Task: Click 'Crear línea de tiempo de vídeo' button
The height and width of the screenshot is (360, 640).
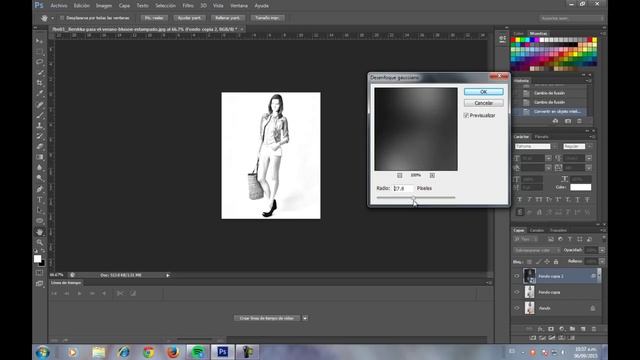Action: [x=267, y=318]
